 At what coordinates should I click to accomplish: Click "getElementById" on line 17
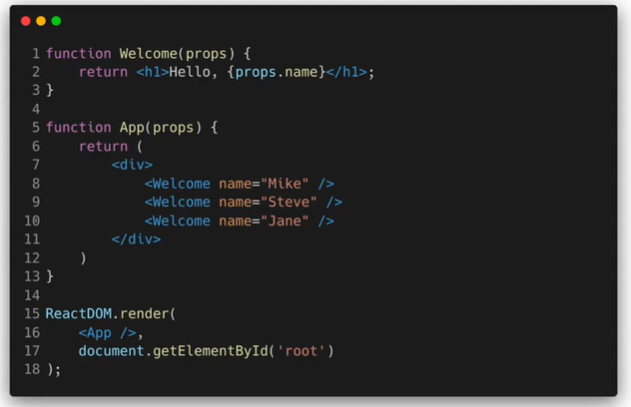210,351
